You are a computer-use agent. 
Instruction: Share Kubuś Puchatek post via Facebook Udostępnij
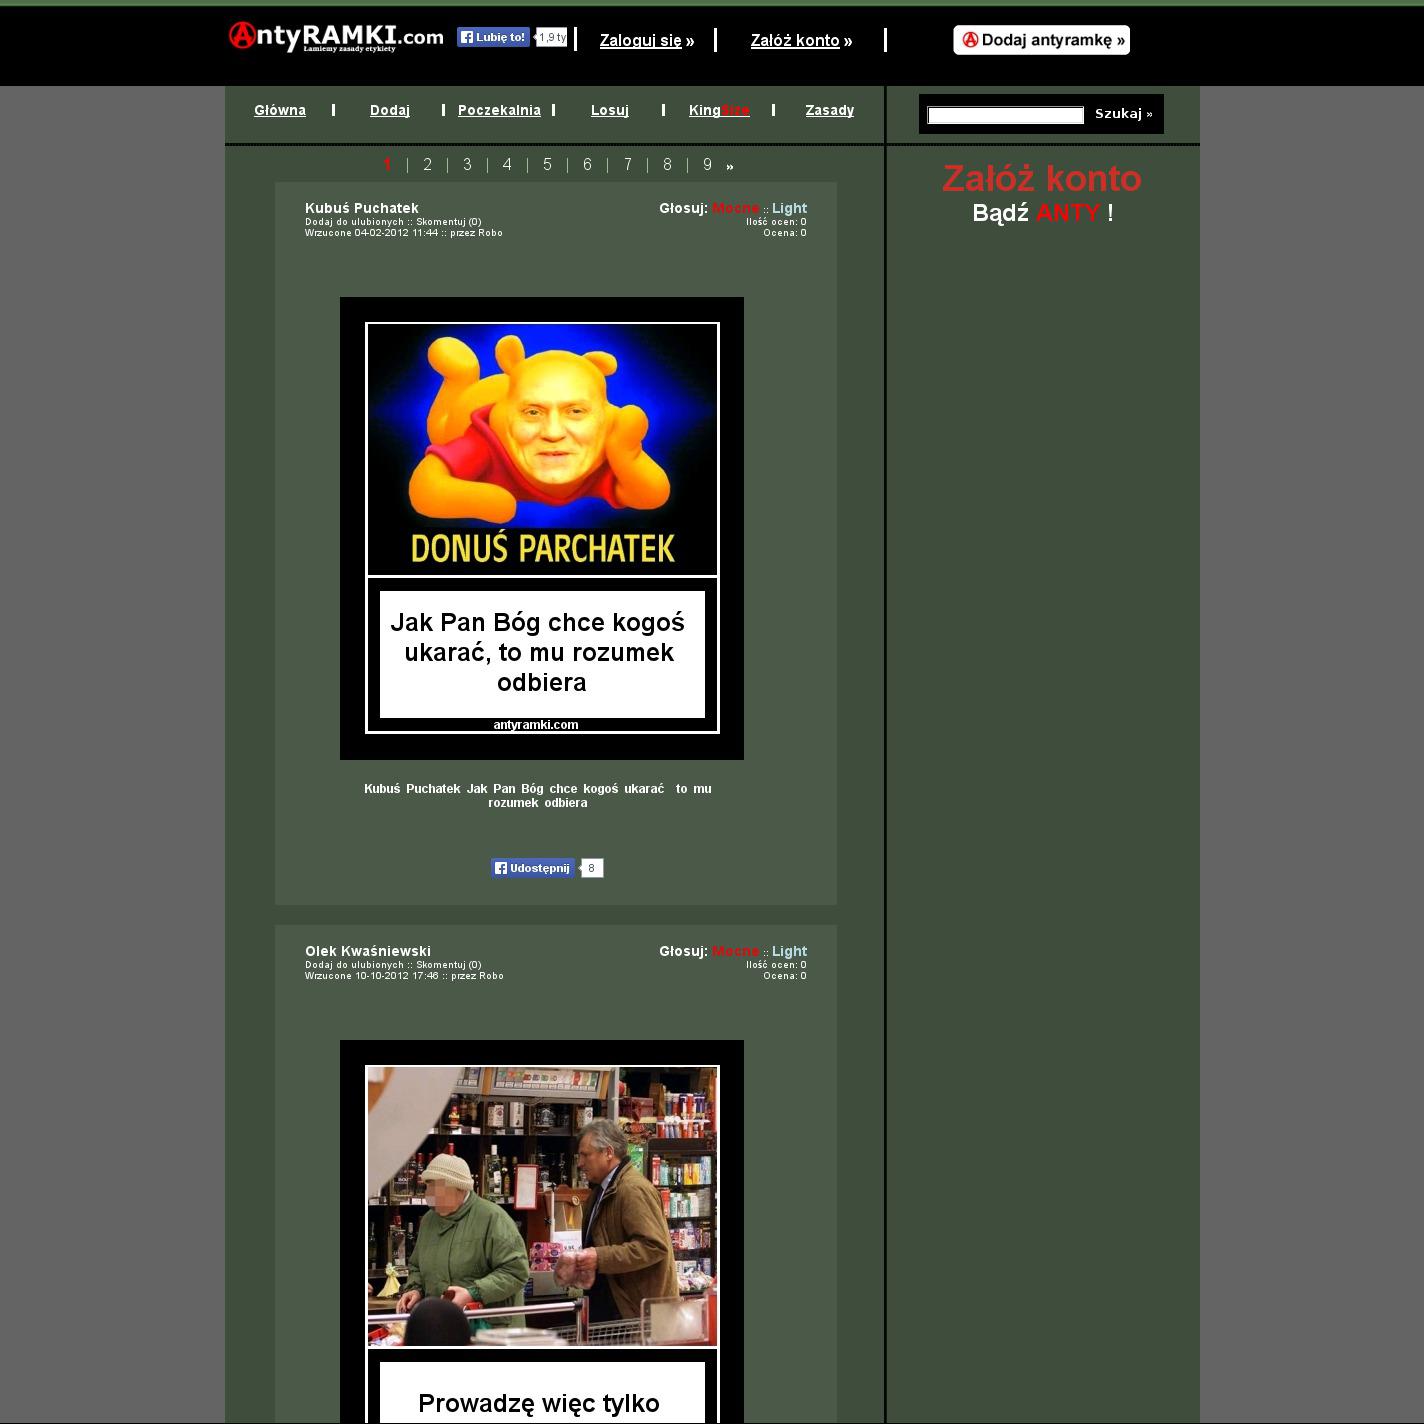pyautogui.click(x=533, y=868)
